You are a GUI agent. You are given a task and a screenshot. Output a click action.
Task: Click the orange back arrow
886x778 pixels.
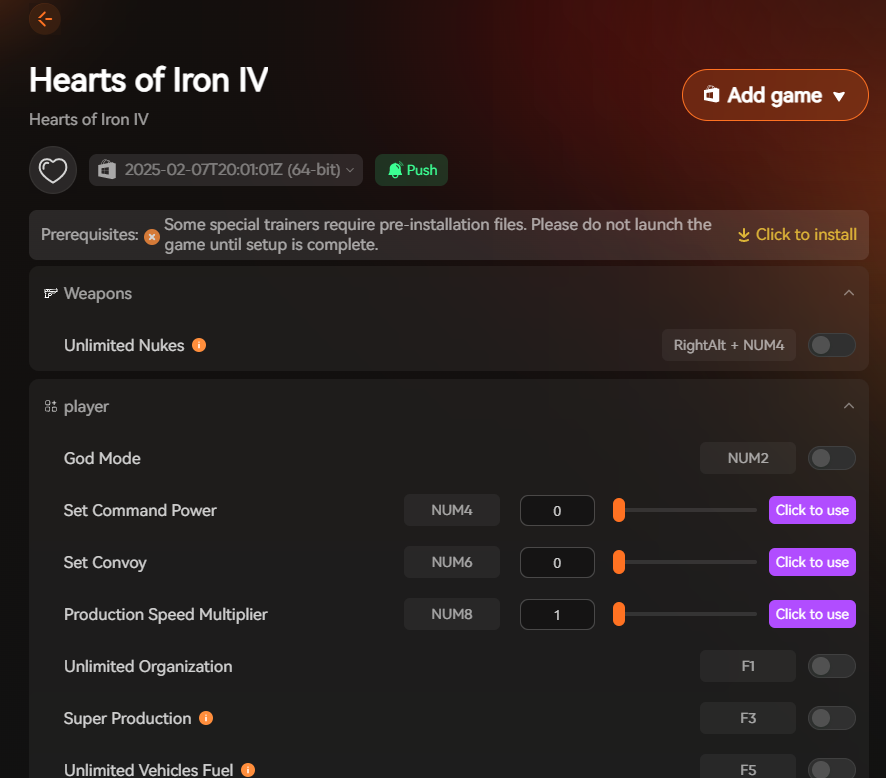(44, 19)
